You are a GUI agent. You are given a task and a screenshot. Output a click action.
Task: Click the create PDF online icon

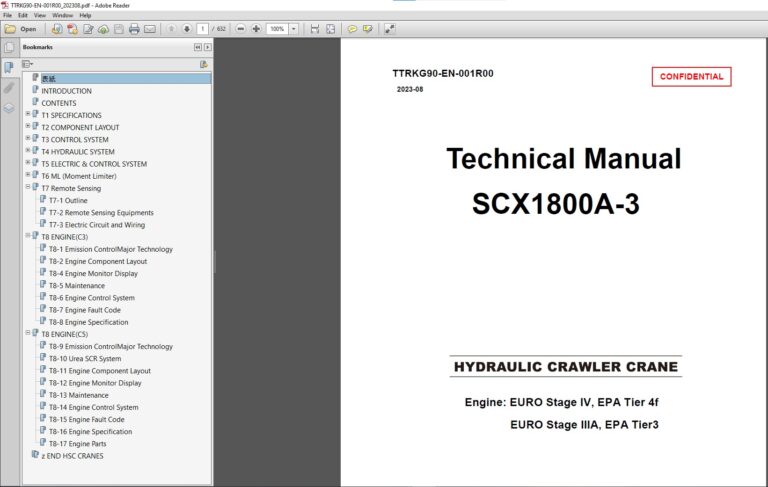click(x=57, y=29)
